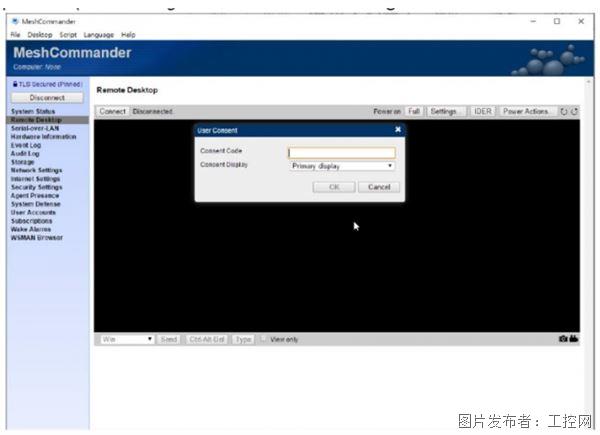Click the IDER button

click(x=483, y=111)
